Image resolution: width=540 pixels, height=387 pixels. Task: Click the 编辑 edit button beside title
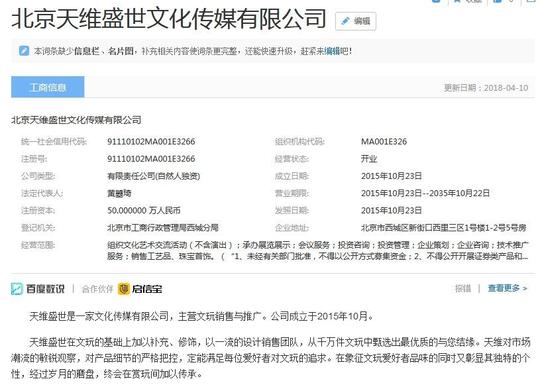point(355,21)
